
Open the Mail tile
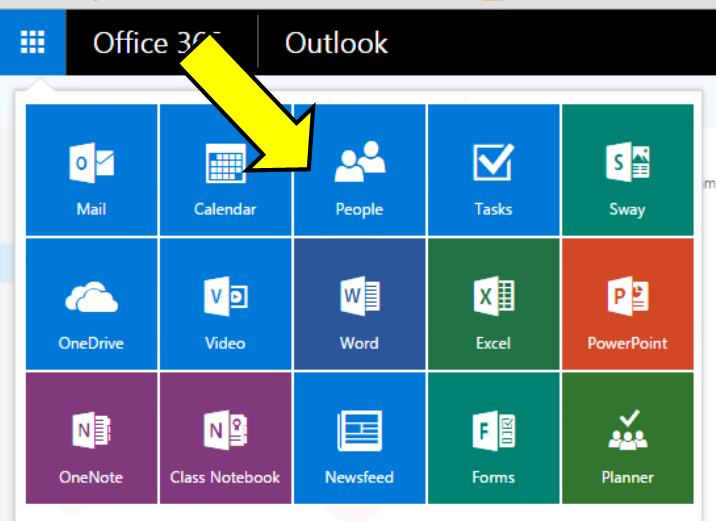[91, 170]
